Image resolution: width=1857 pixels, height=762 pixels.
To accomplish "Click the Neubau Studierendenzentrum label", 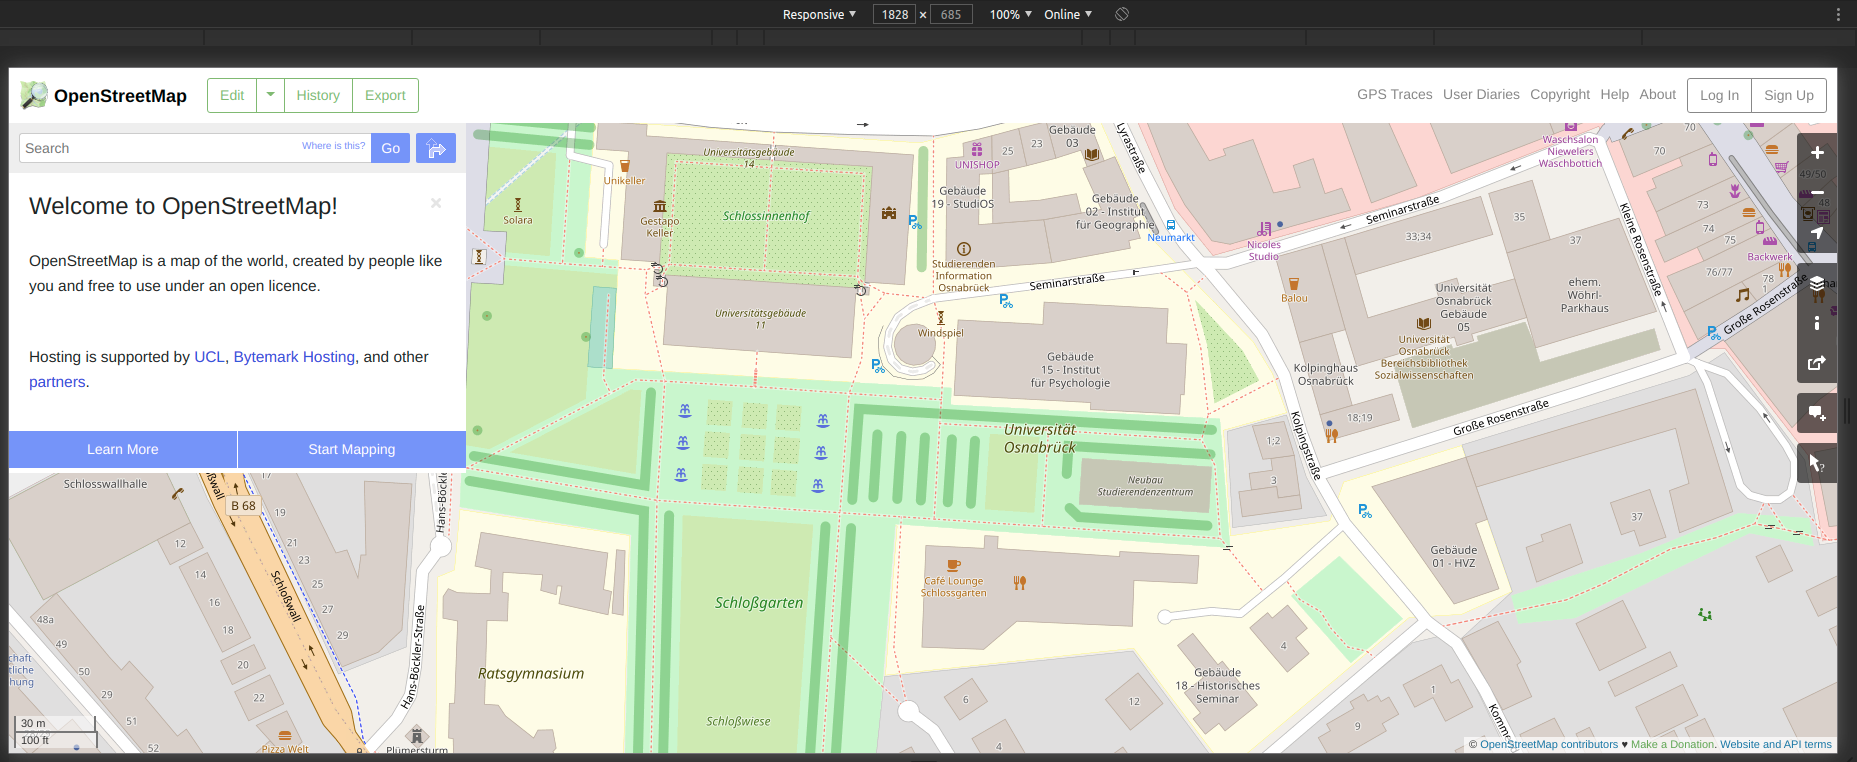I will click(x=1145, y=486).
